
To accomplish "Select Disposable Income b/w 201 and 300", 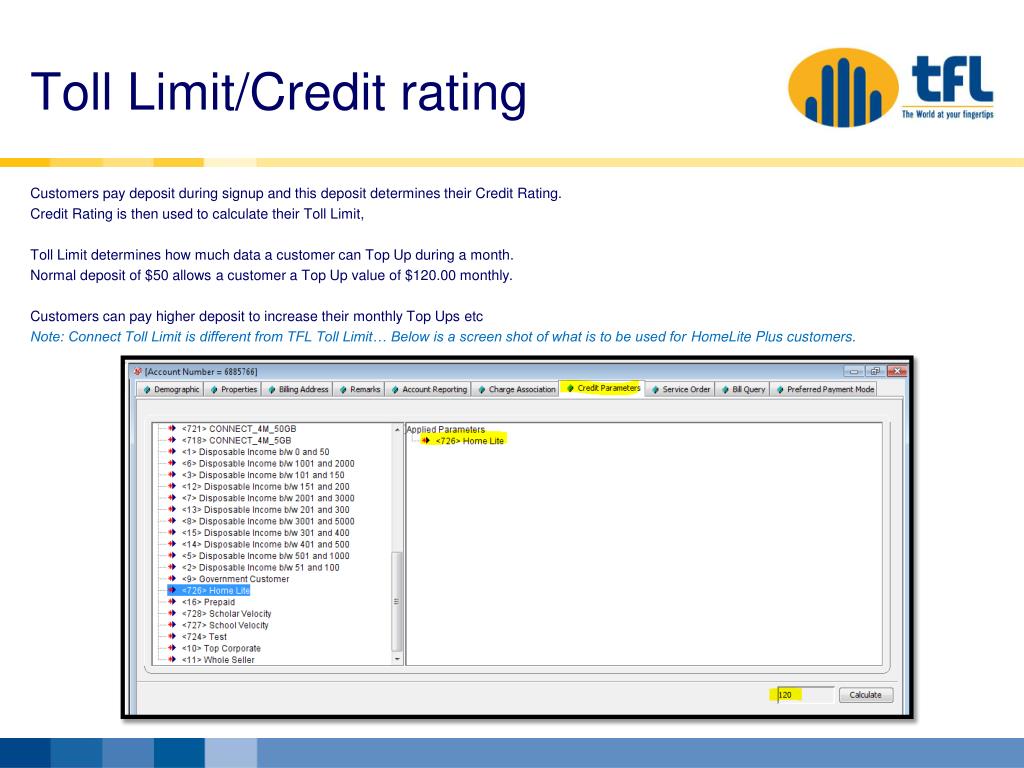I will 265,510.
